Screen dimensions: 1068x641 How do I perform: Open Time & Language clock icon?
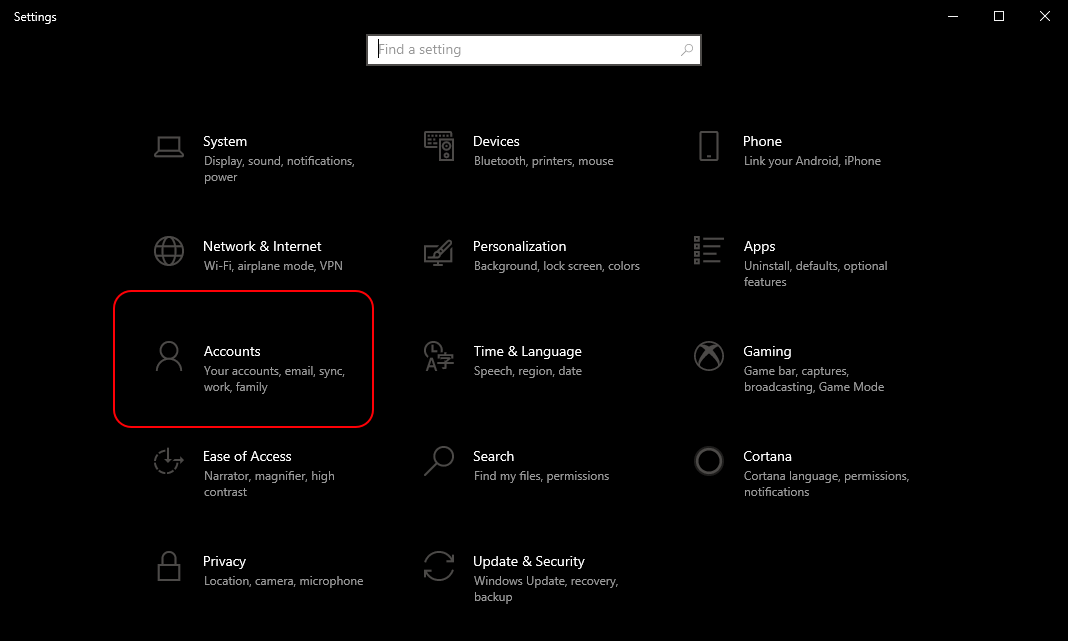coord(439,356)
